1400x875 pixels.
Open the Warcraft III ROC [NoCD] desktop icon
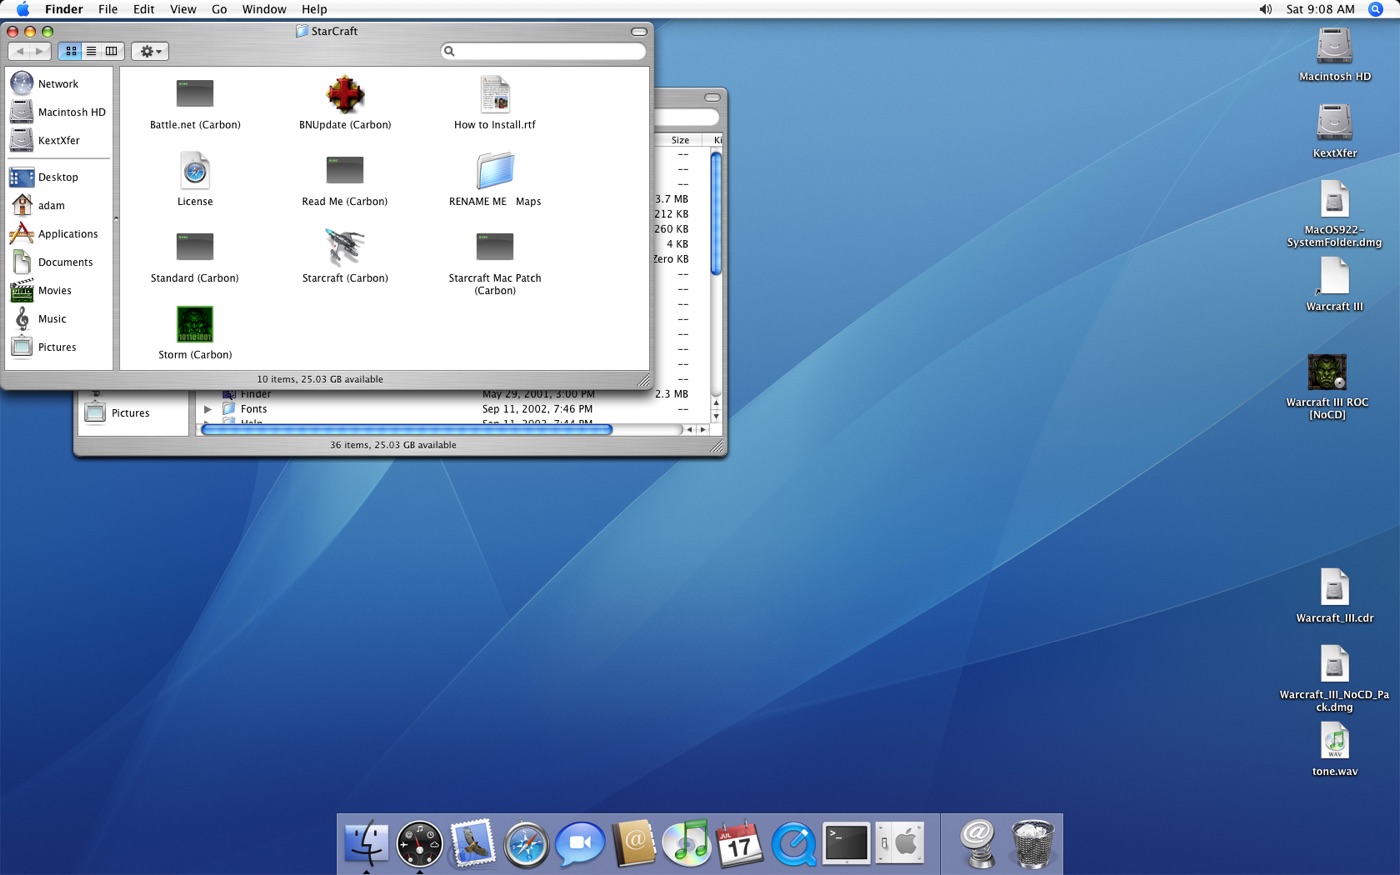click(1327, 372)
